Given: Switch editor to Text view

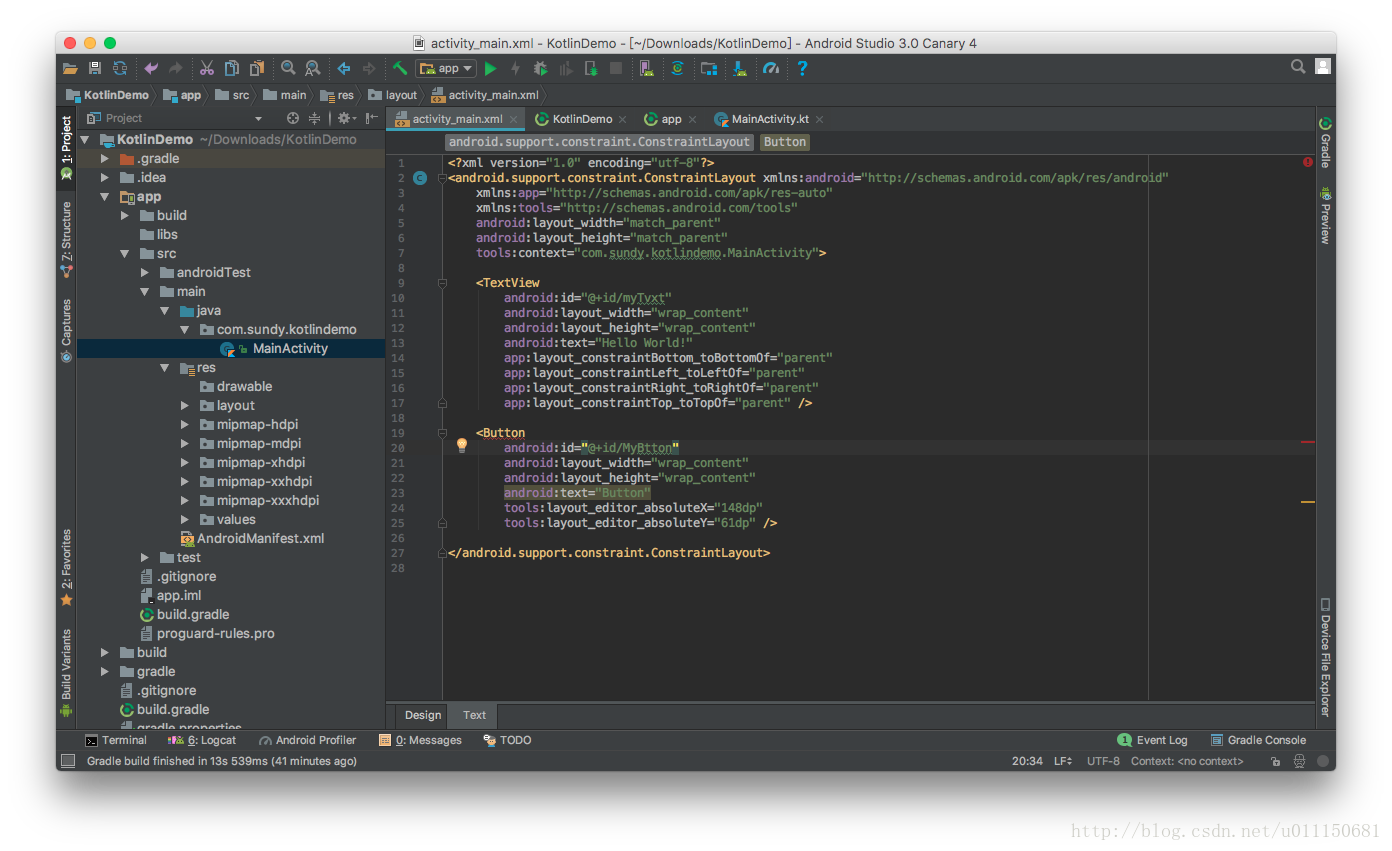Looking at the screenshot, I should [x=474, y=715].
